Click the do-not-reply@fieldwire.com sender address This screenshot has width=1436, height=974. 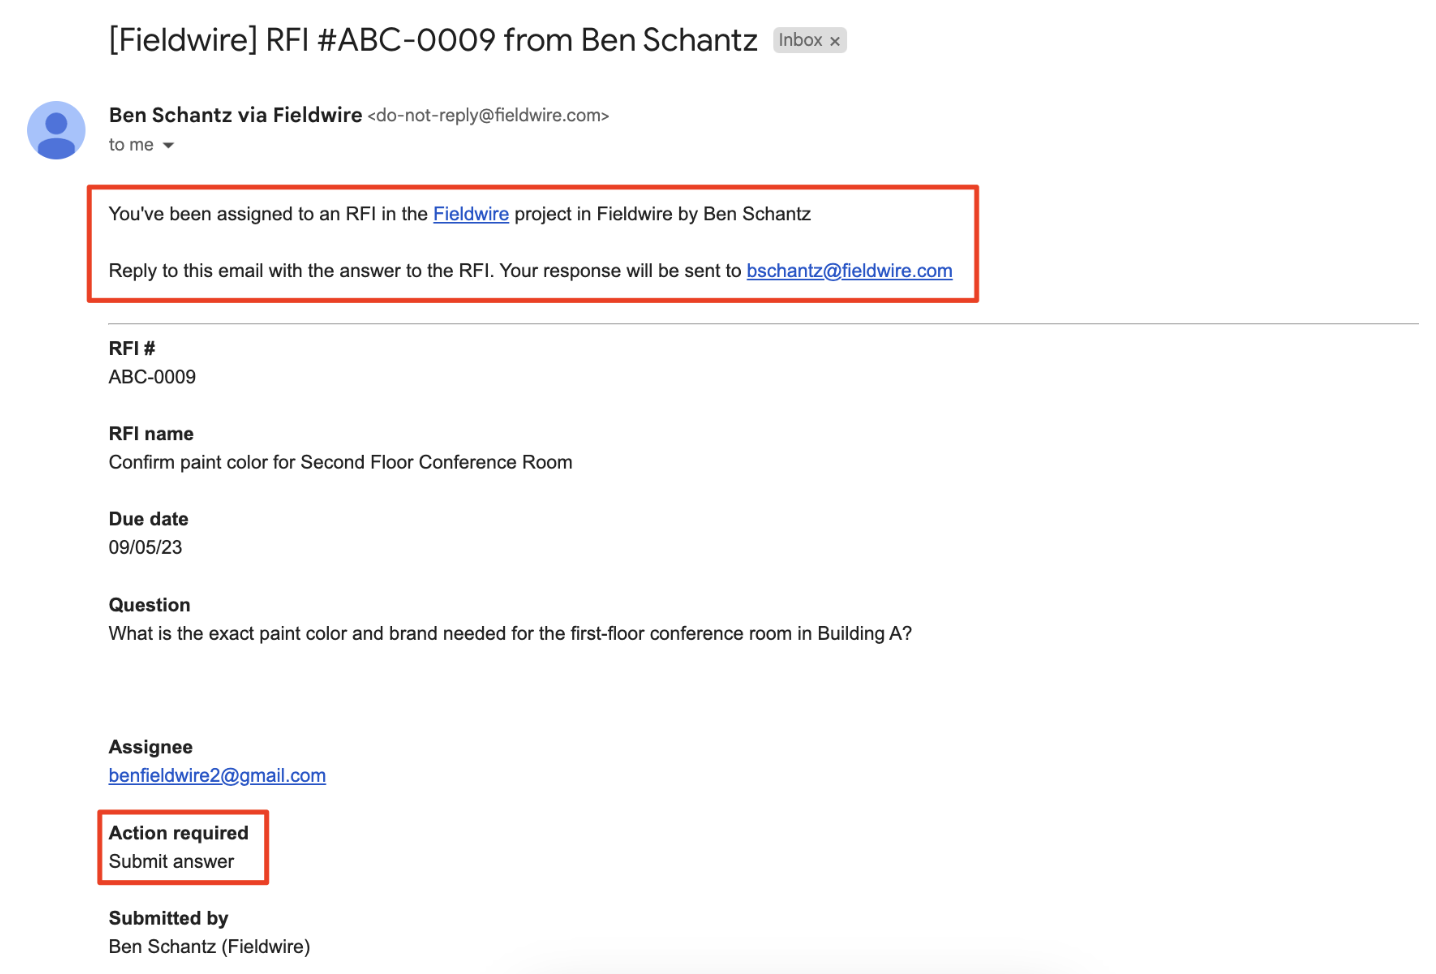pos(488,116)
